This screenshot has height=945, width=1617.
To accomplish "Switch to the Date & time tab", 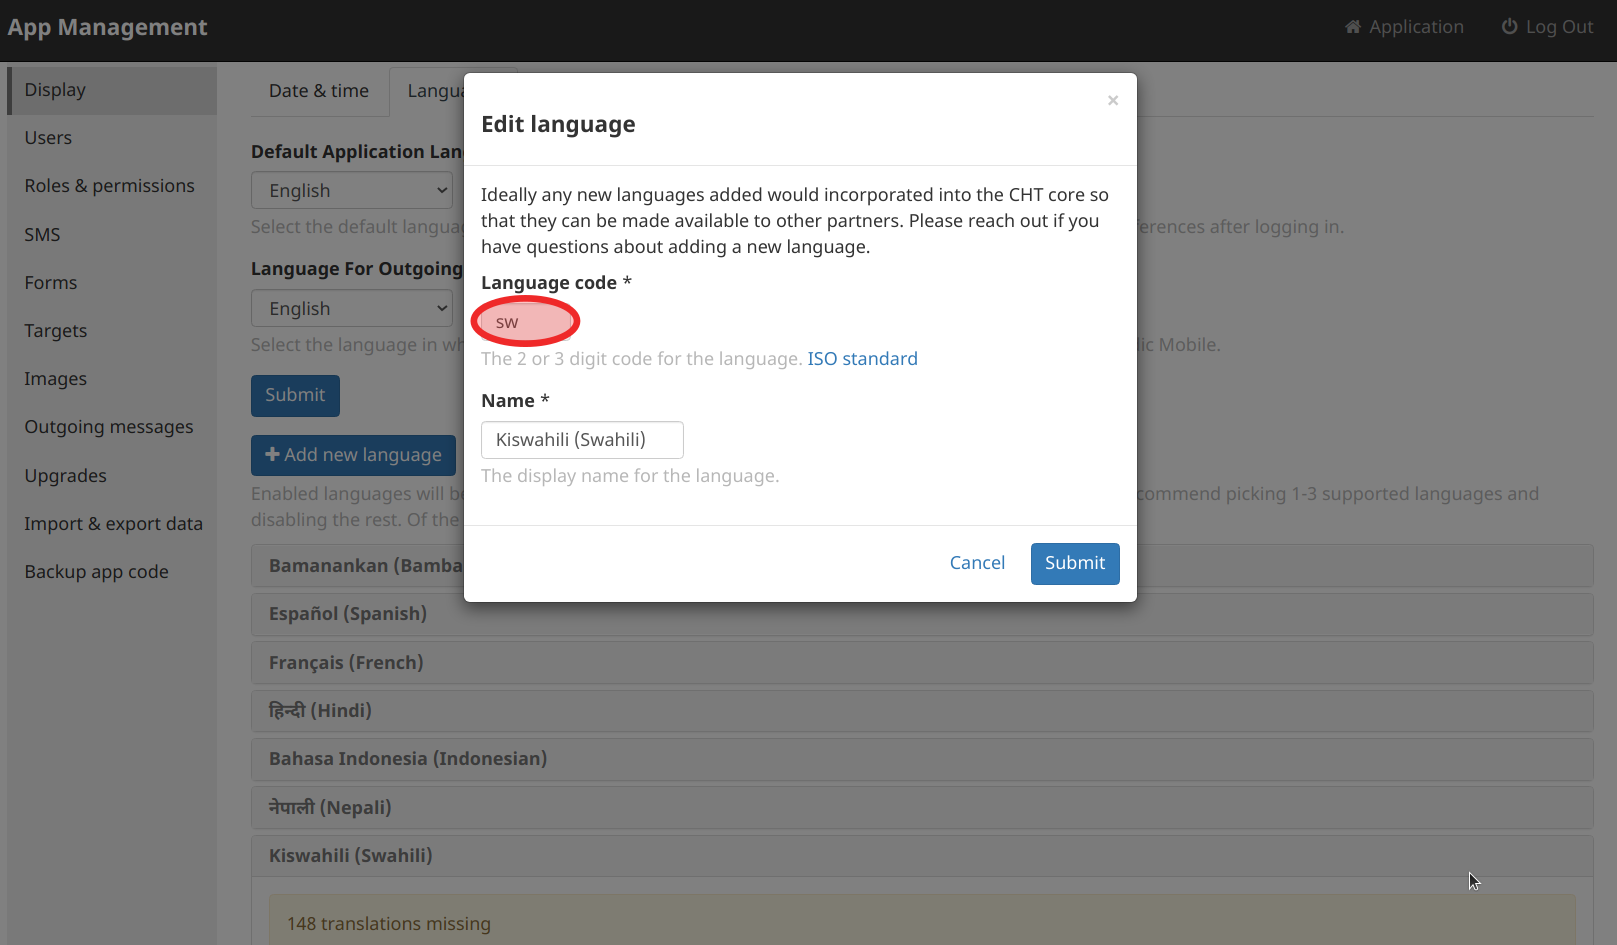I will pos(319,91).
